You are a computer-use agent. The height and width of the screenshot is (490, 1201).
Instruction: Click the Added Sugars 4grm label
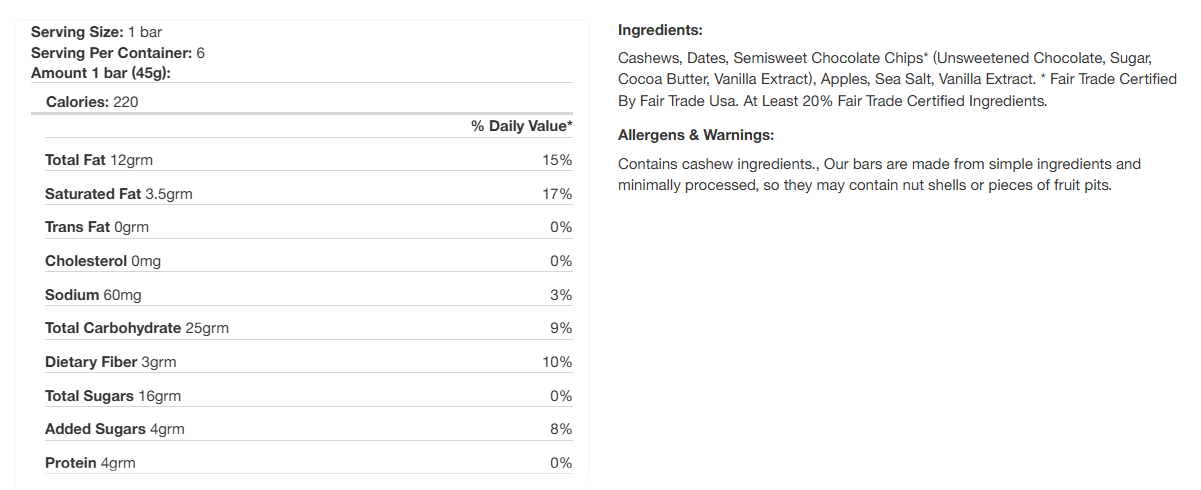coord(114,429)
